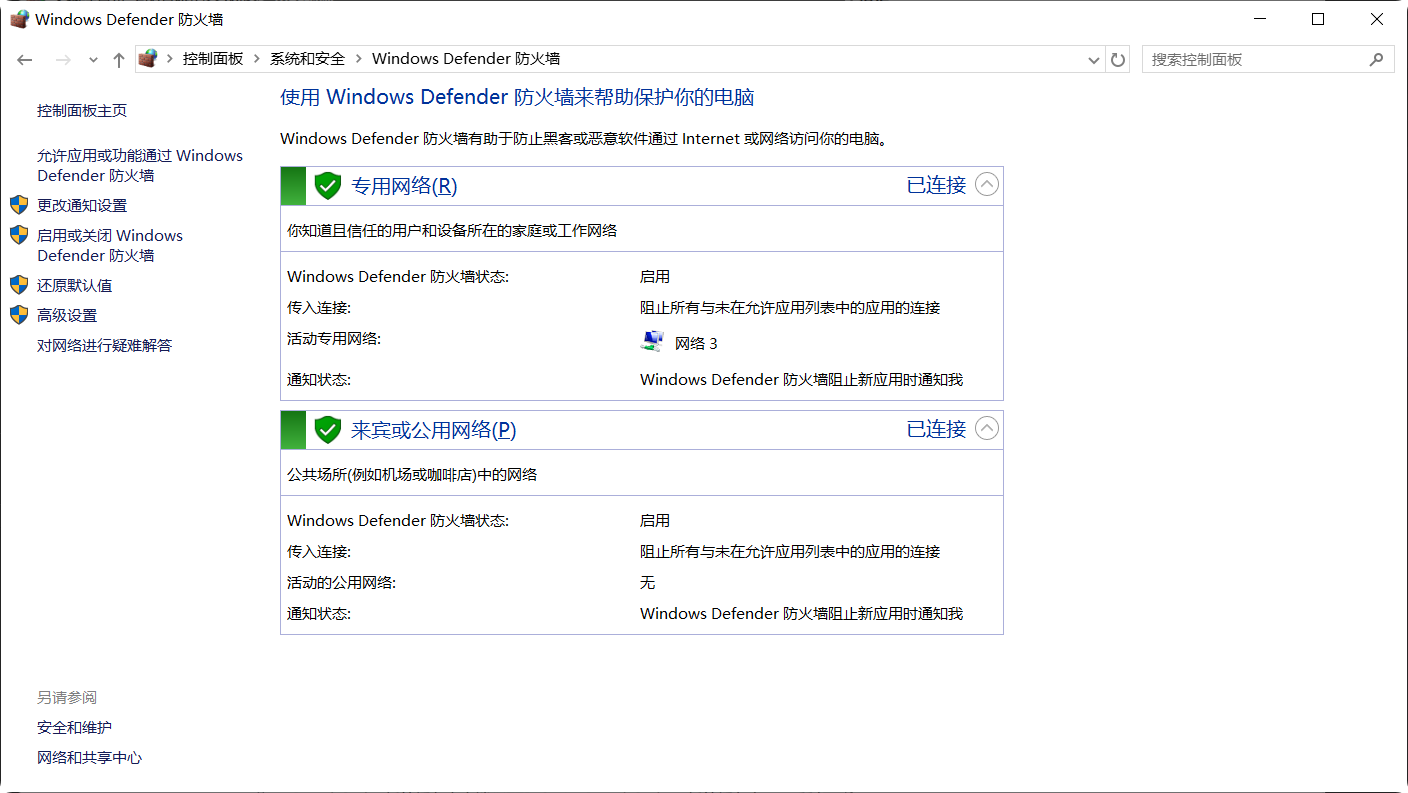Click the description 公共场所(例如机场或咖啡店)中的网络
This screenshot has width=1408, height=793.
point(412,475)
